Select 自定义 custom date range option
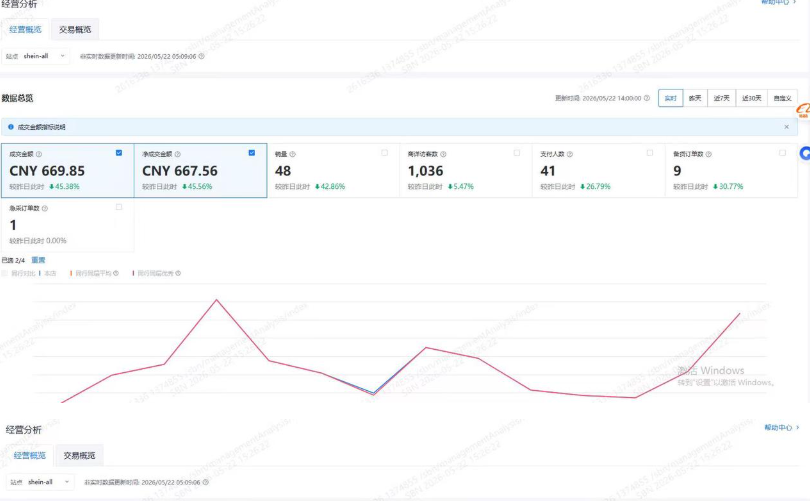 [x=782, y=98]
